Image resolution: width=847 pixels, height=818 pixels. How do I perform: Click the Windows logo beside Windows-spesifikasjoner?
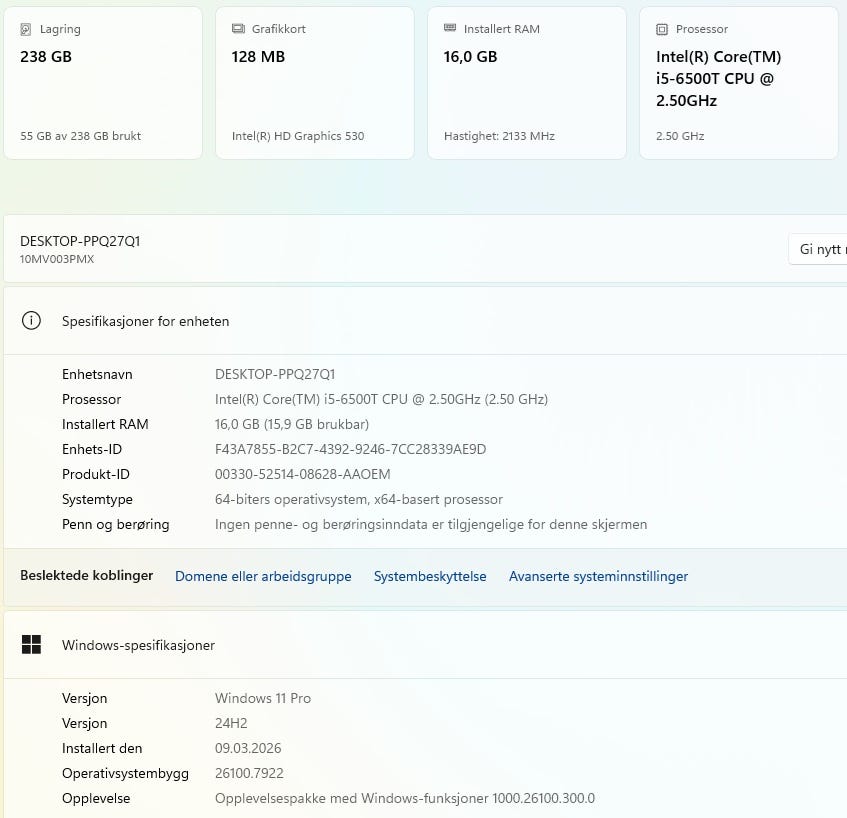[32, 645]
